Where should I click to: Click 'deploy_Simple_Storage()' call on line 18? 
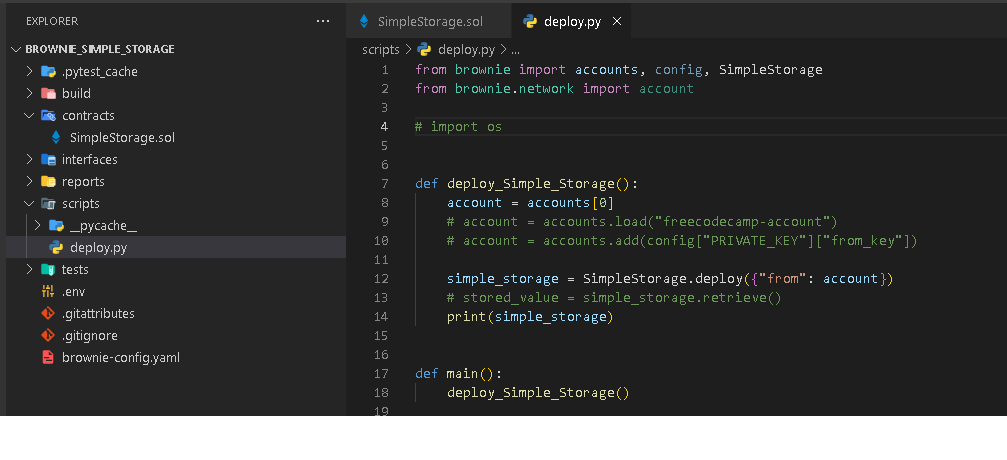pyautogui.click(x=538, y=393)
